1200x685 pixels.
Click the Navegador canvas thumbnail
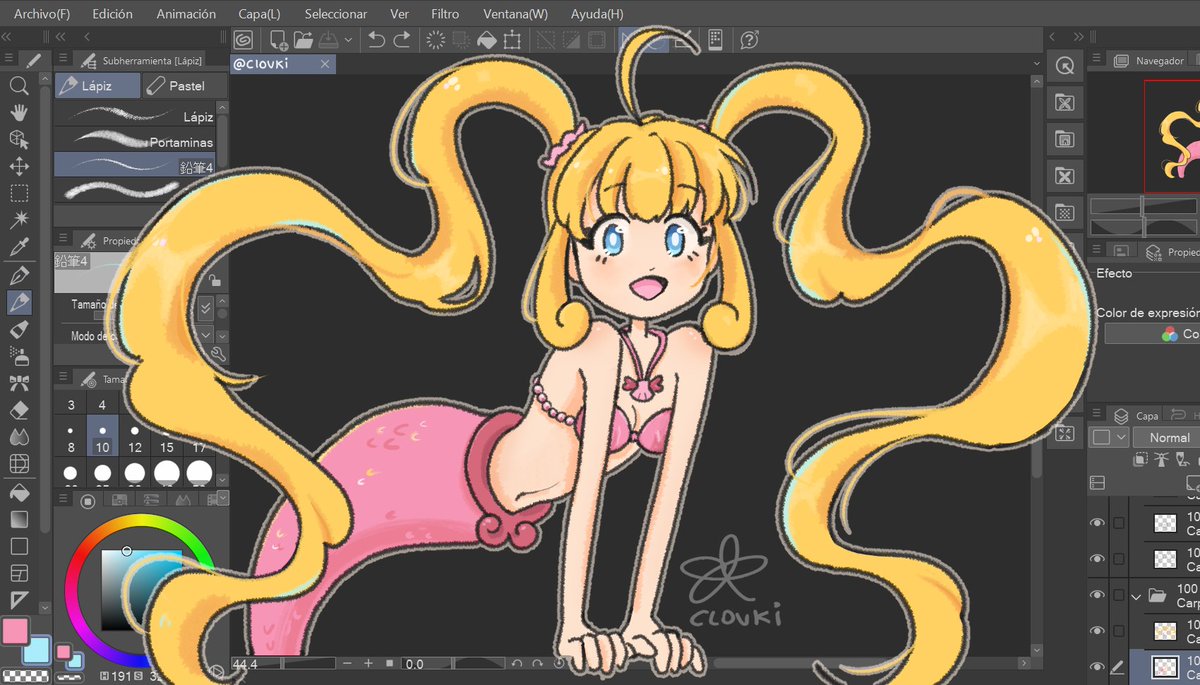pos(1172,136)
